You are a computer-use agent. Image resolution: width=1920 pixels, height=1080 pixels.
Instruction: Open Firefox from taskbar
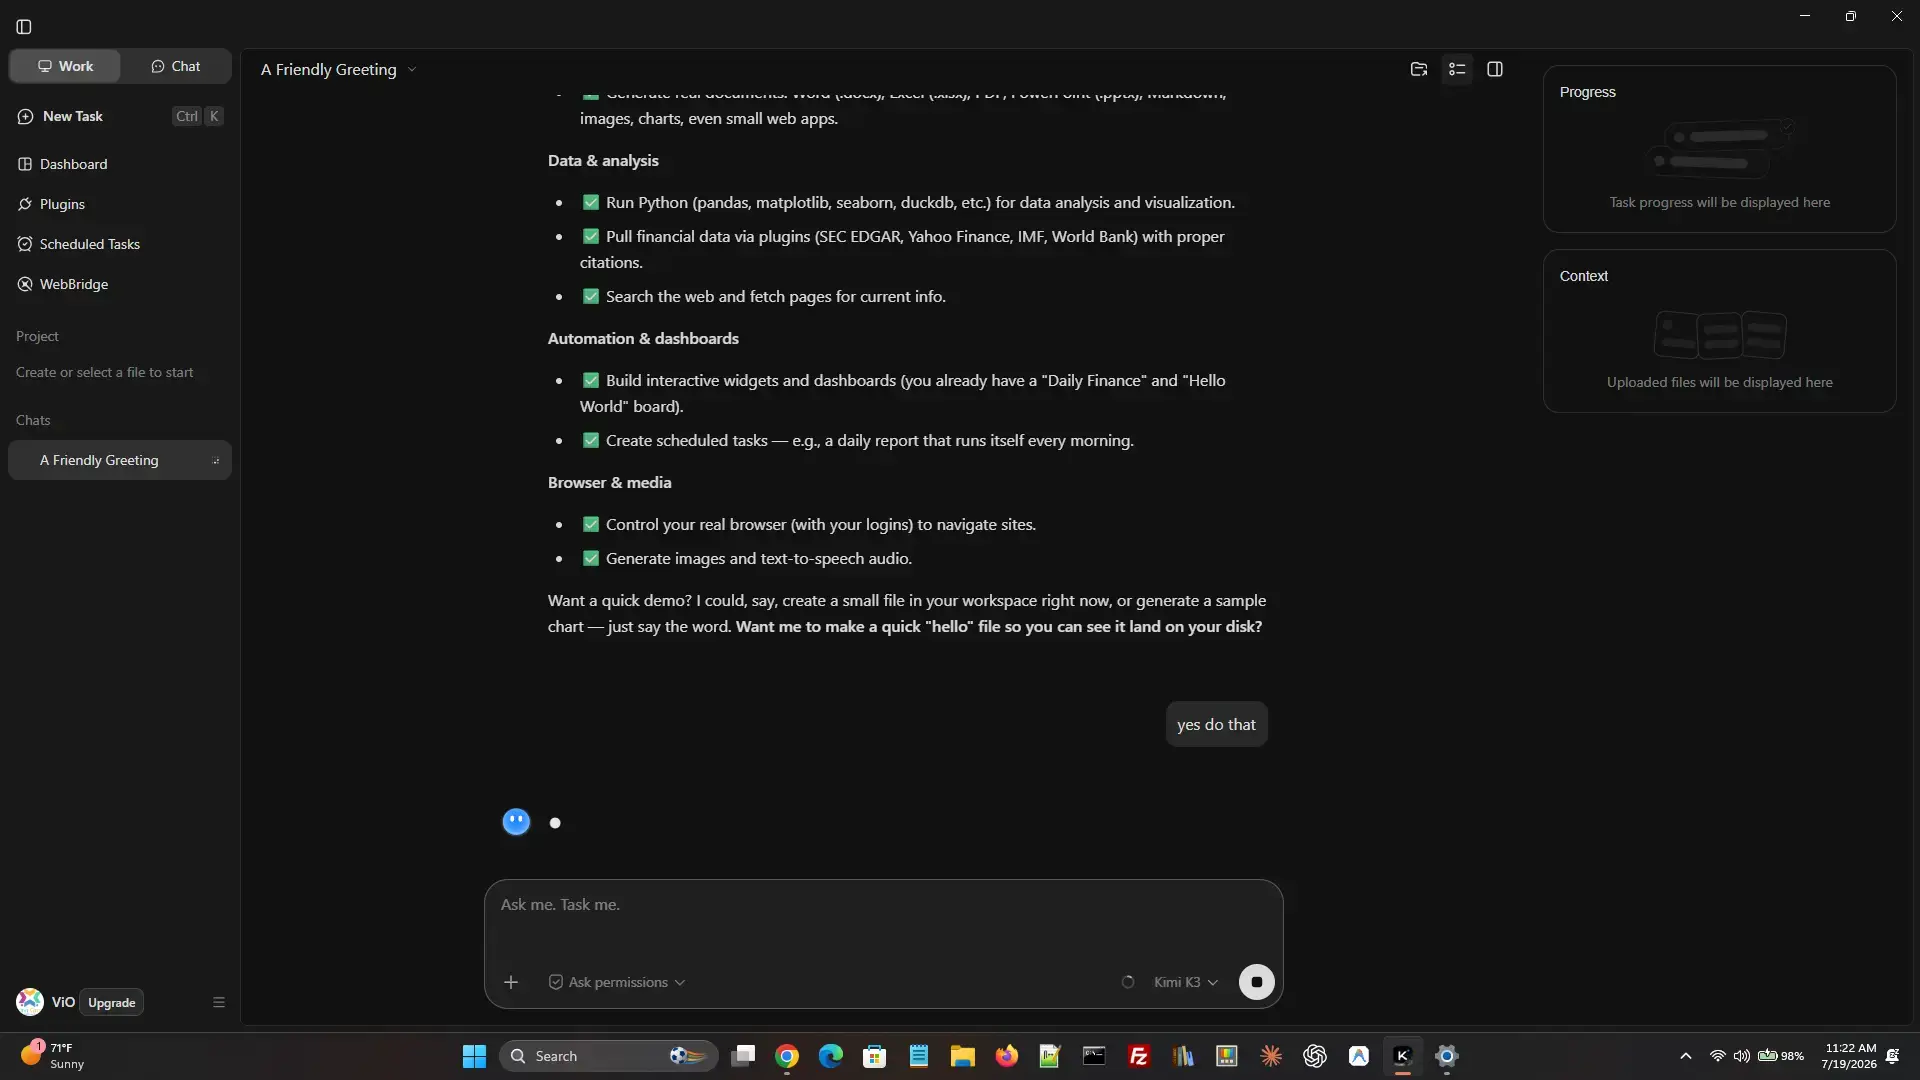tap(1007, 1056)
